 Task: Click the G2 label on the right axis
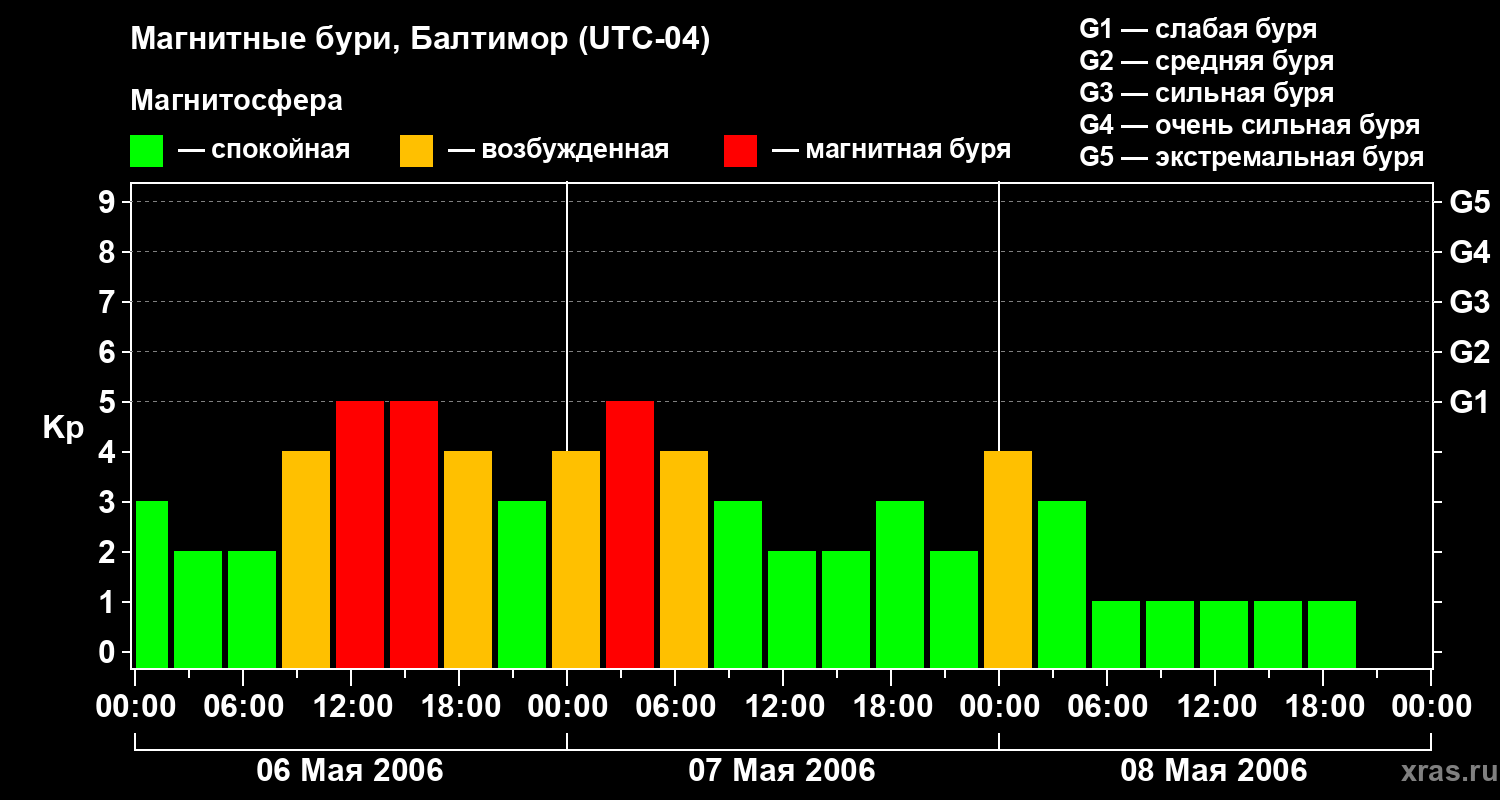pos(1469,352)
